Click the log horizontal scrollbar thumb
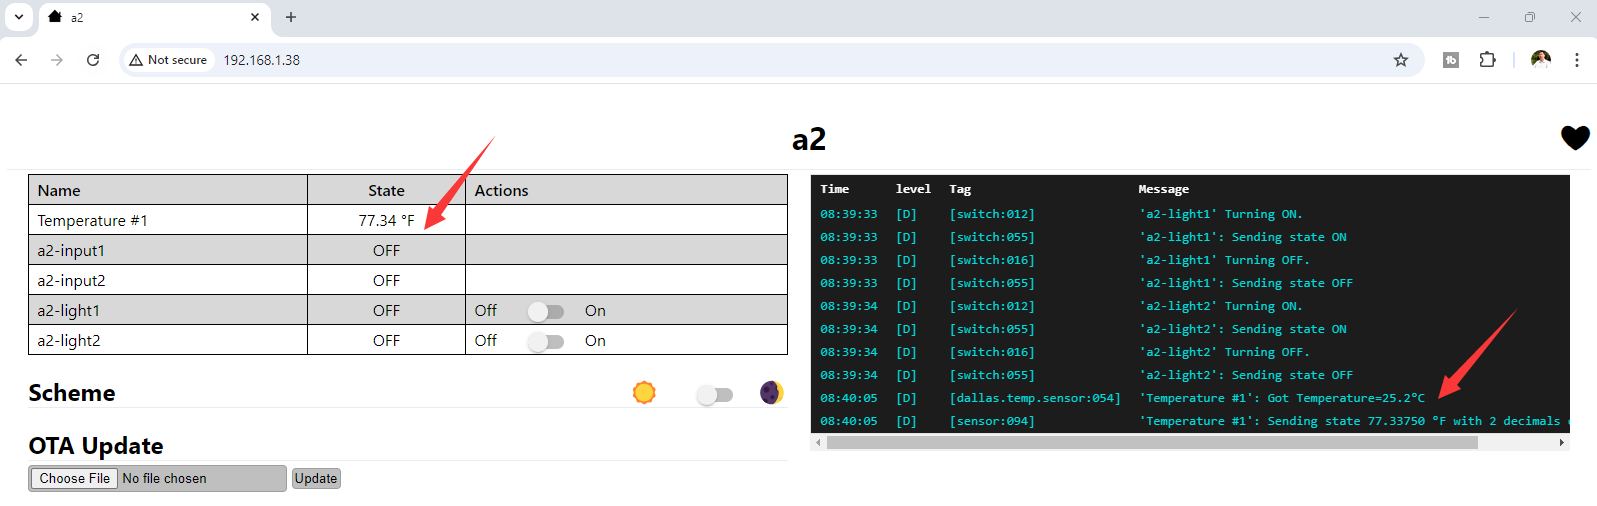 [x=1150, y=442]
